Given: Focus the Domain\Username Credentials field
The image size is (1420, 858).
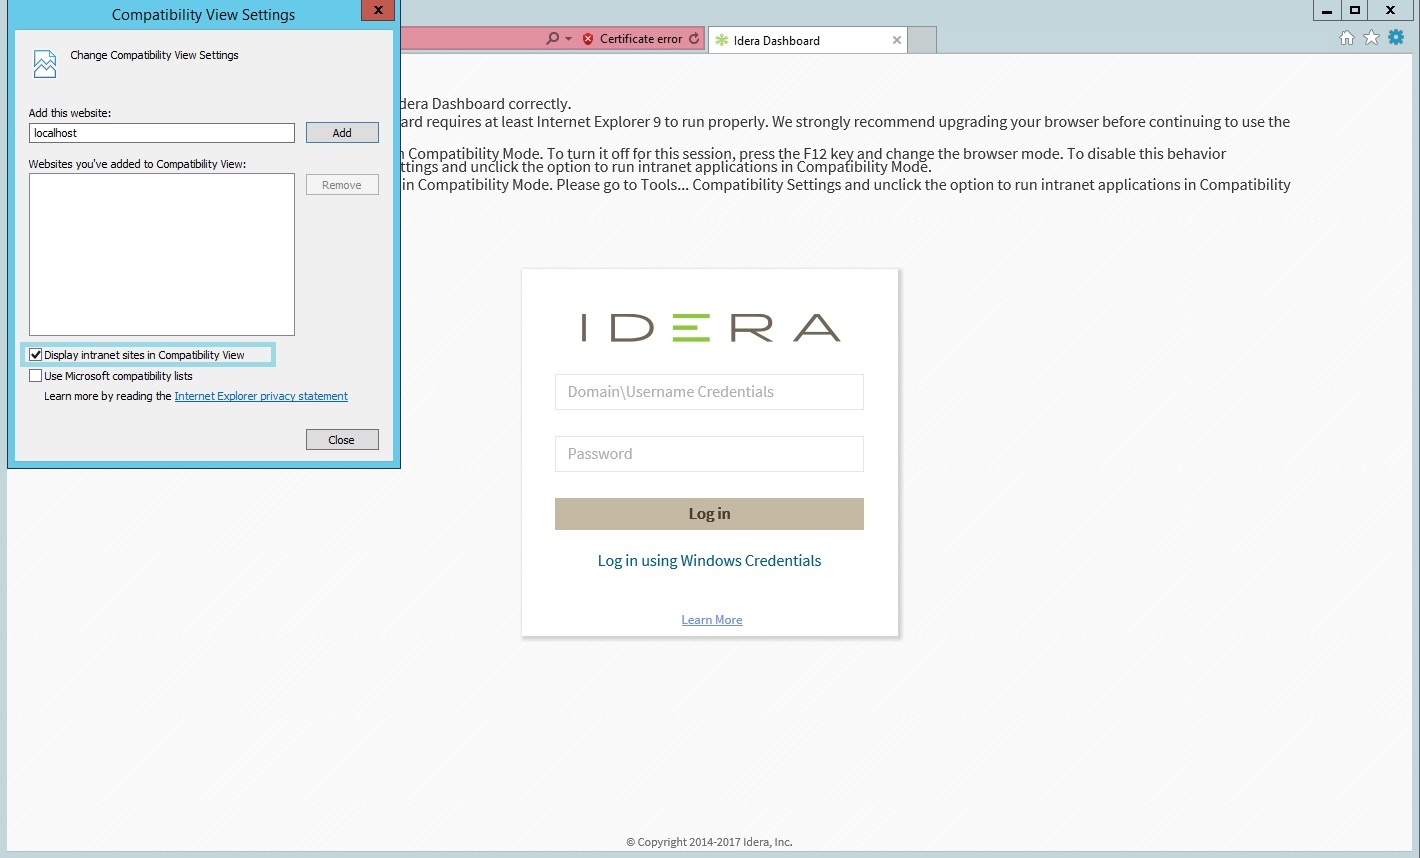Looking at the screenshot, I should click(709, 392).
